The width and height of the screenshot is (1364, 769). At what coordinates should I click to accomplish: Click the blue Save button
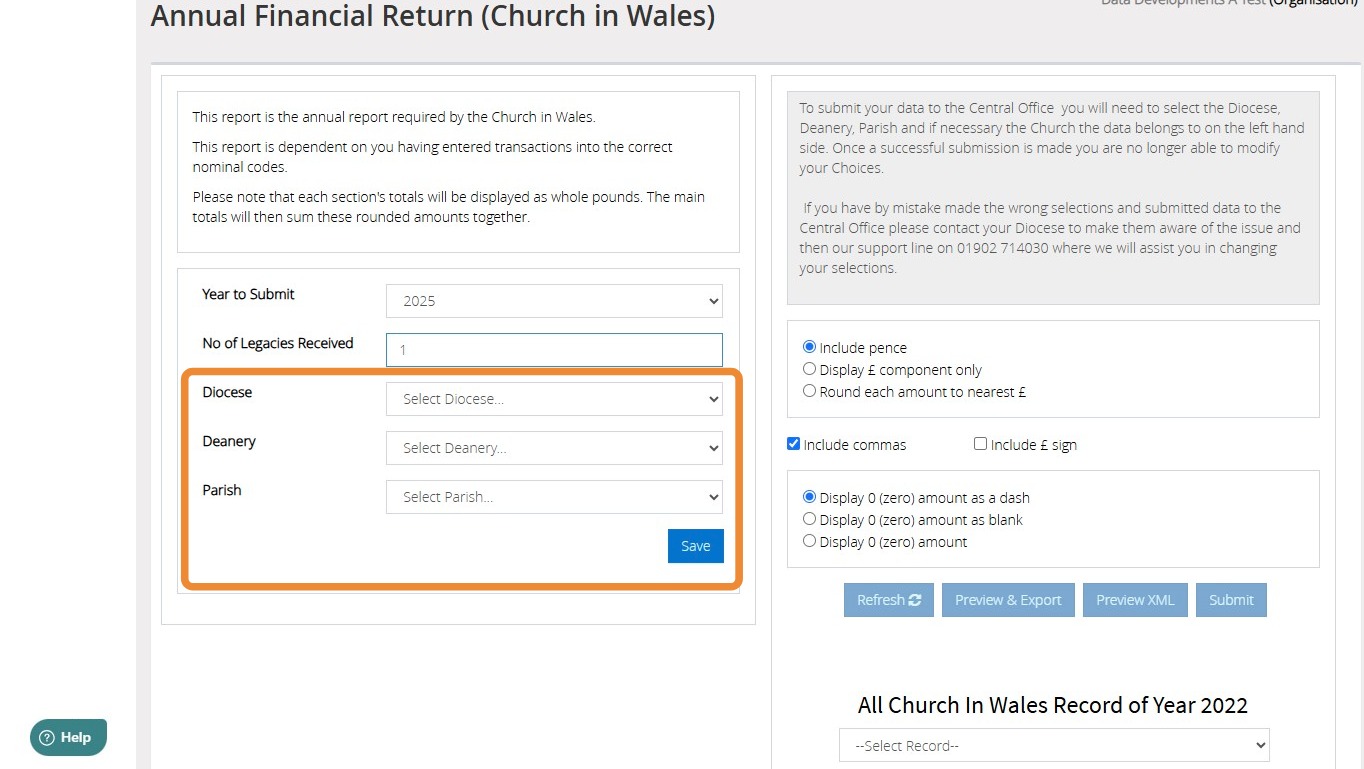tap(696, 546)
